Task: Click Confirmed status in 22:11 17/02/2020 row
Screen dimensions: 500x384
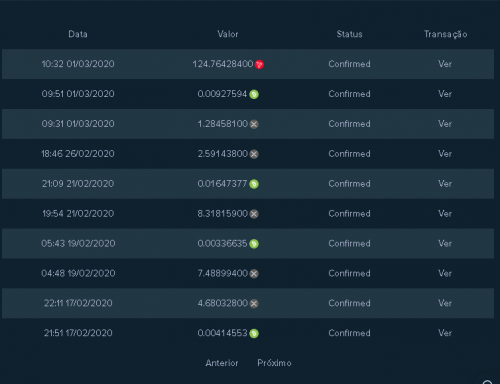Action: tap(349, 303)
